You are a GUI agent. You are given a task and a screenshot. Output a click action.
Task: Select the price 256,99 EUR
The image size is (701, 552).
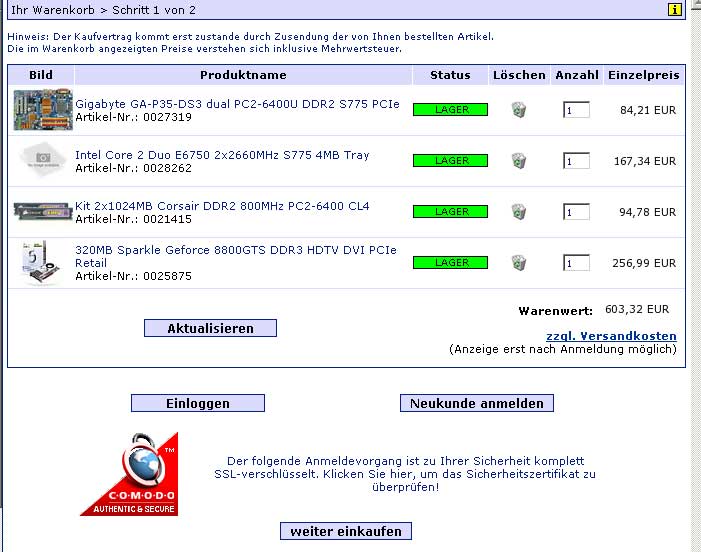click(644, 263)
